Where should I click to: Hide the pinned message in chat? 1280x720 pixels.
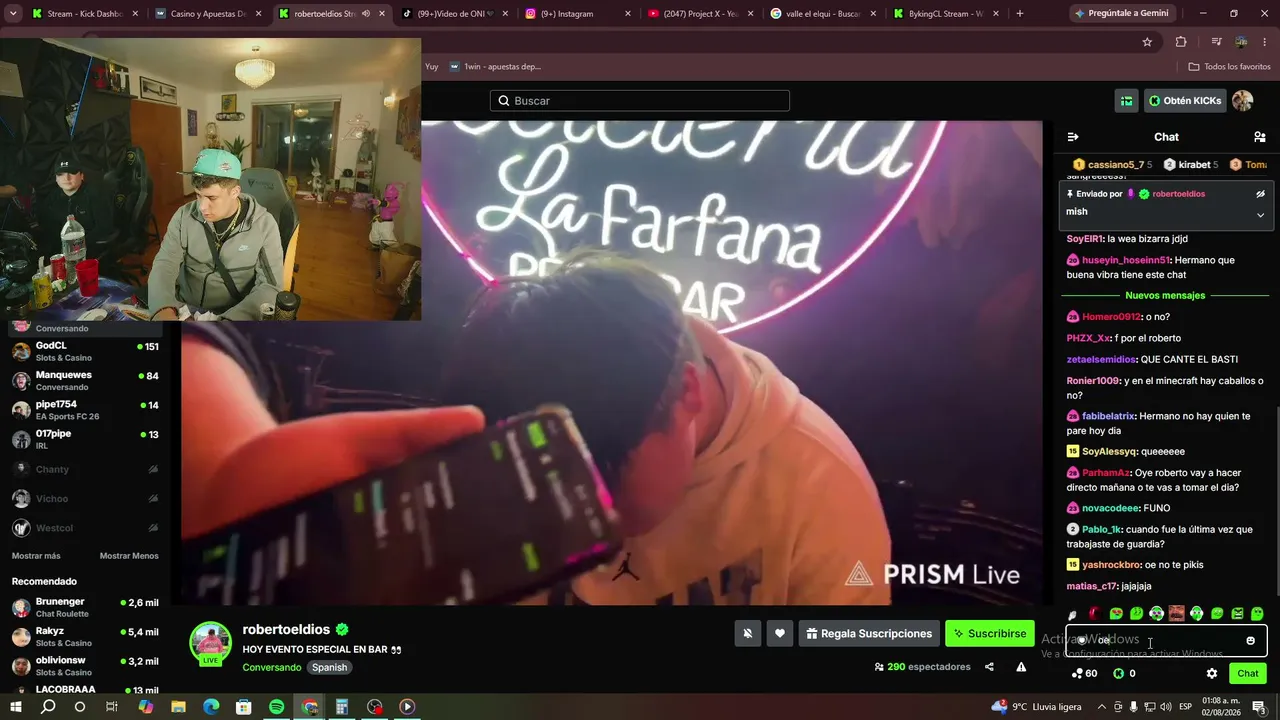point(1260,194)
